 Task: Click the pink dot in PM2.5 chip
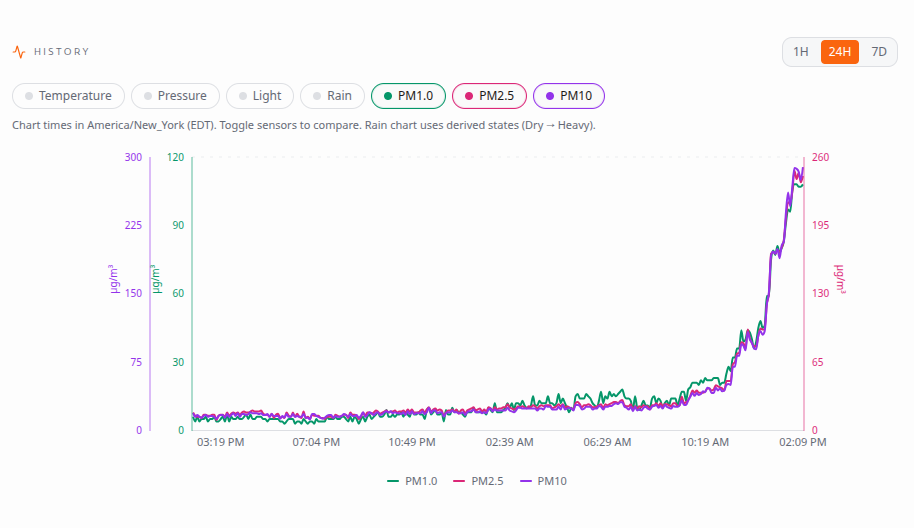pos(469,96)
